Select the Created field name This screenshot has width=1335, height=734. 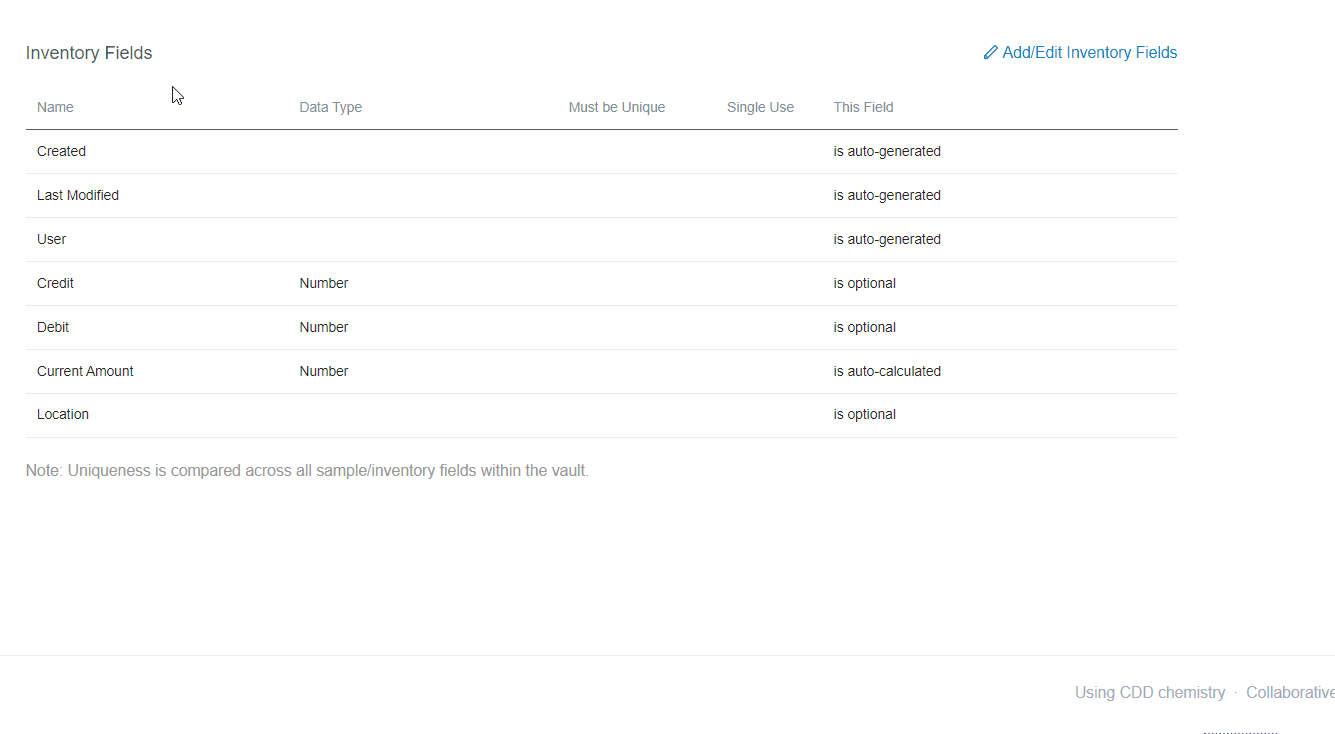[61, 151]
